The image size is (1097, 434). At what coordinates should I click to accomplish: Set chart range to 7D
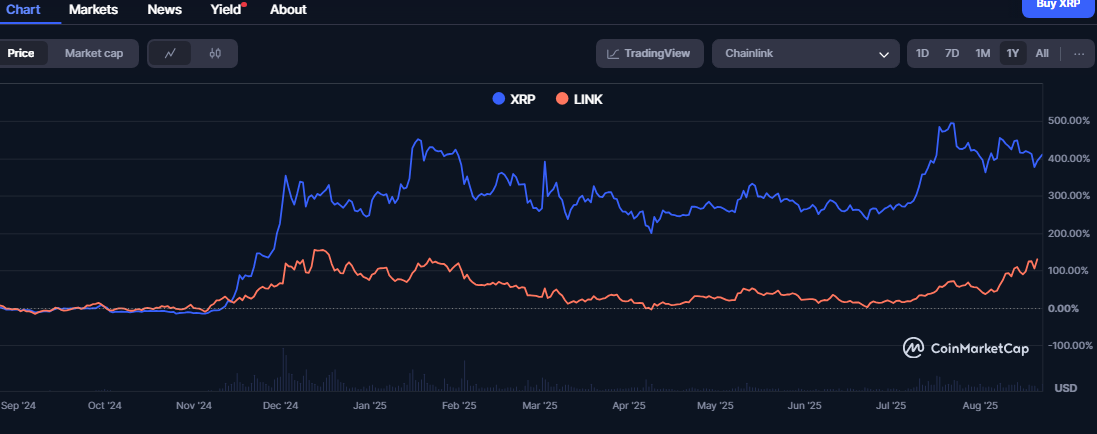(952, 53)
